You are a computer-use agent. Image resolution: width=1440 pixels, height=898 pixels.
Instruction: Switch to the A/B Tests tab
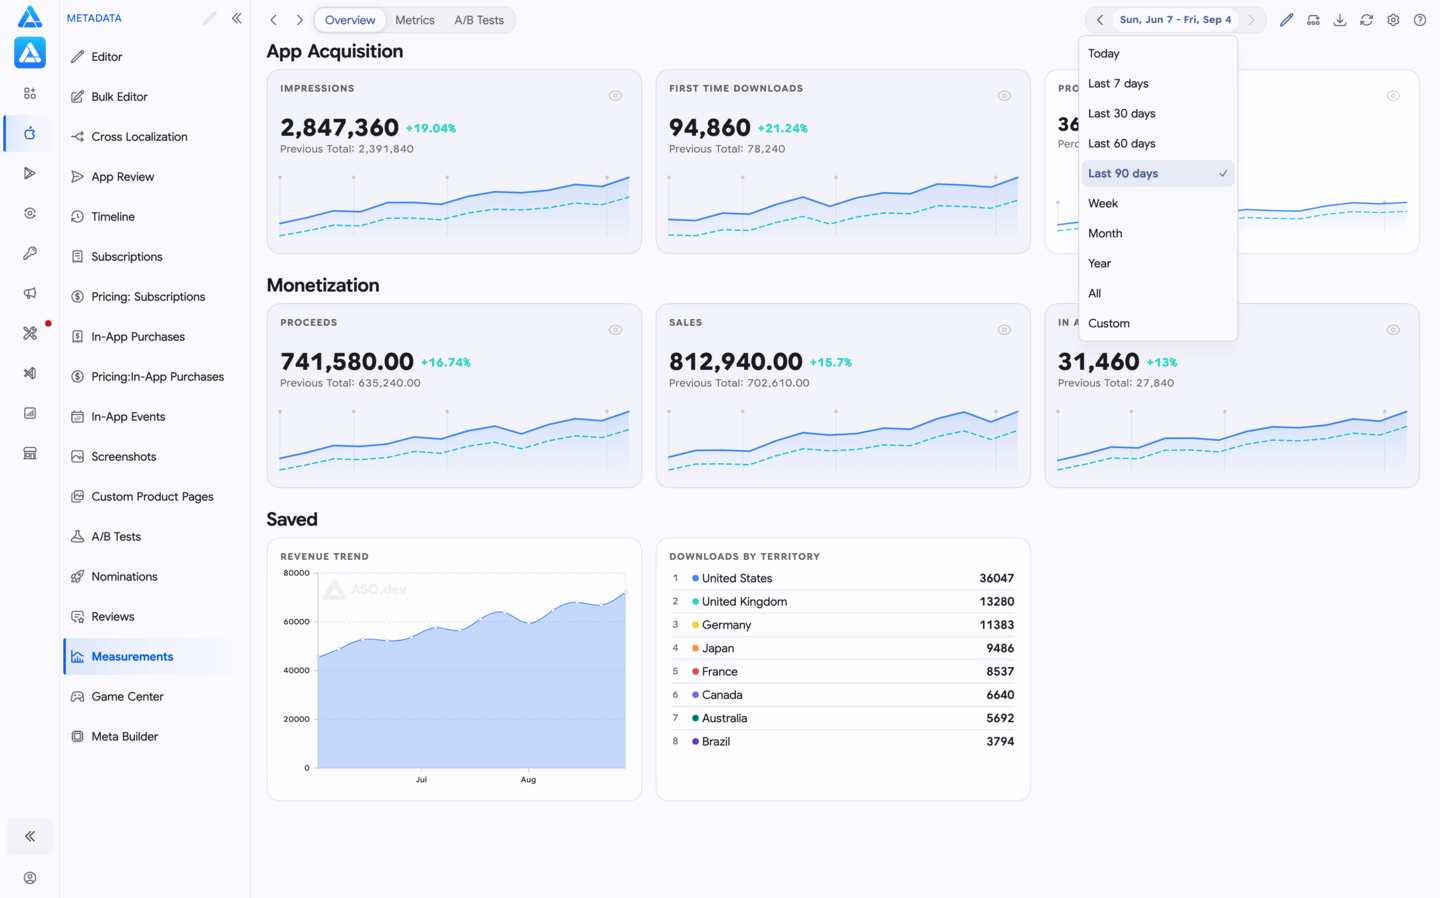tap(479, 20)
